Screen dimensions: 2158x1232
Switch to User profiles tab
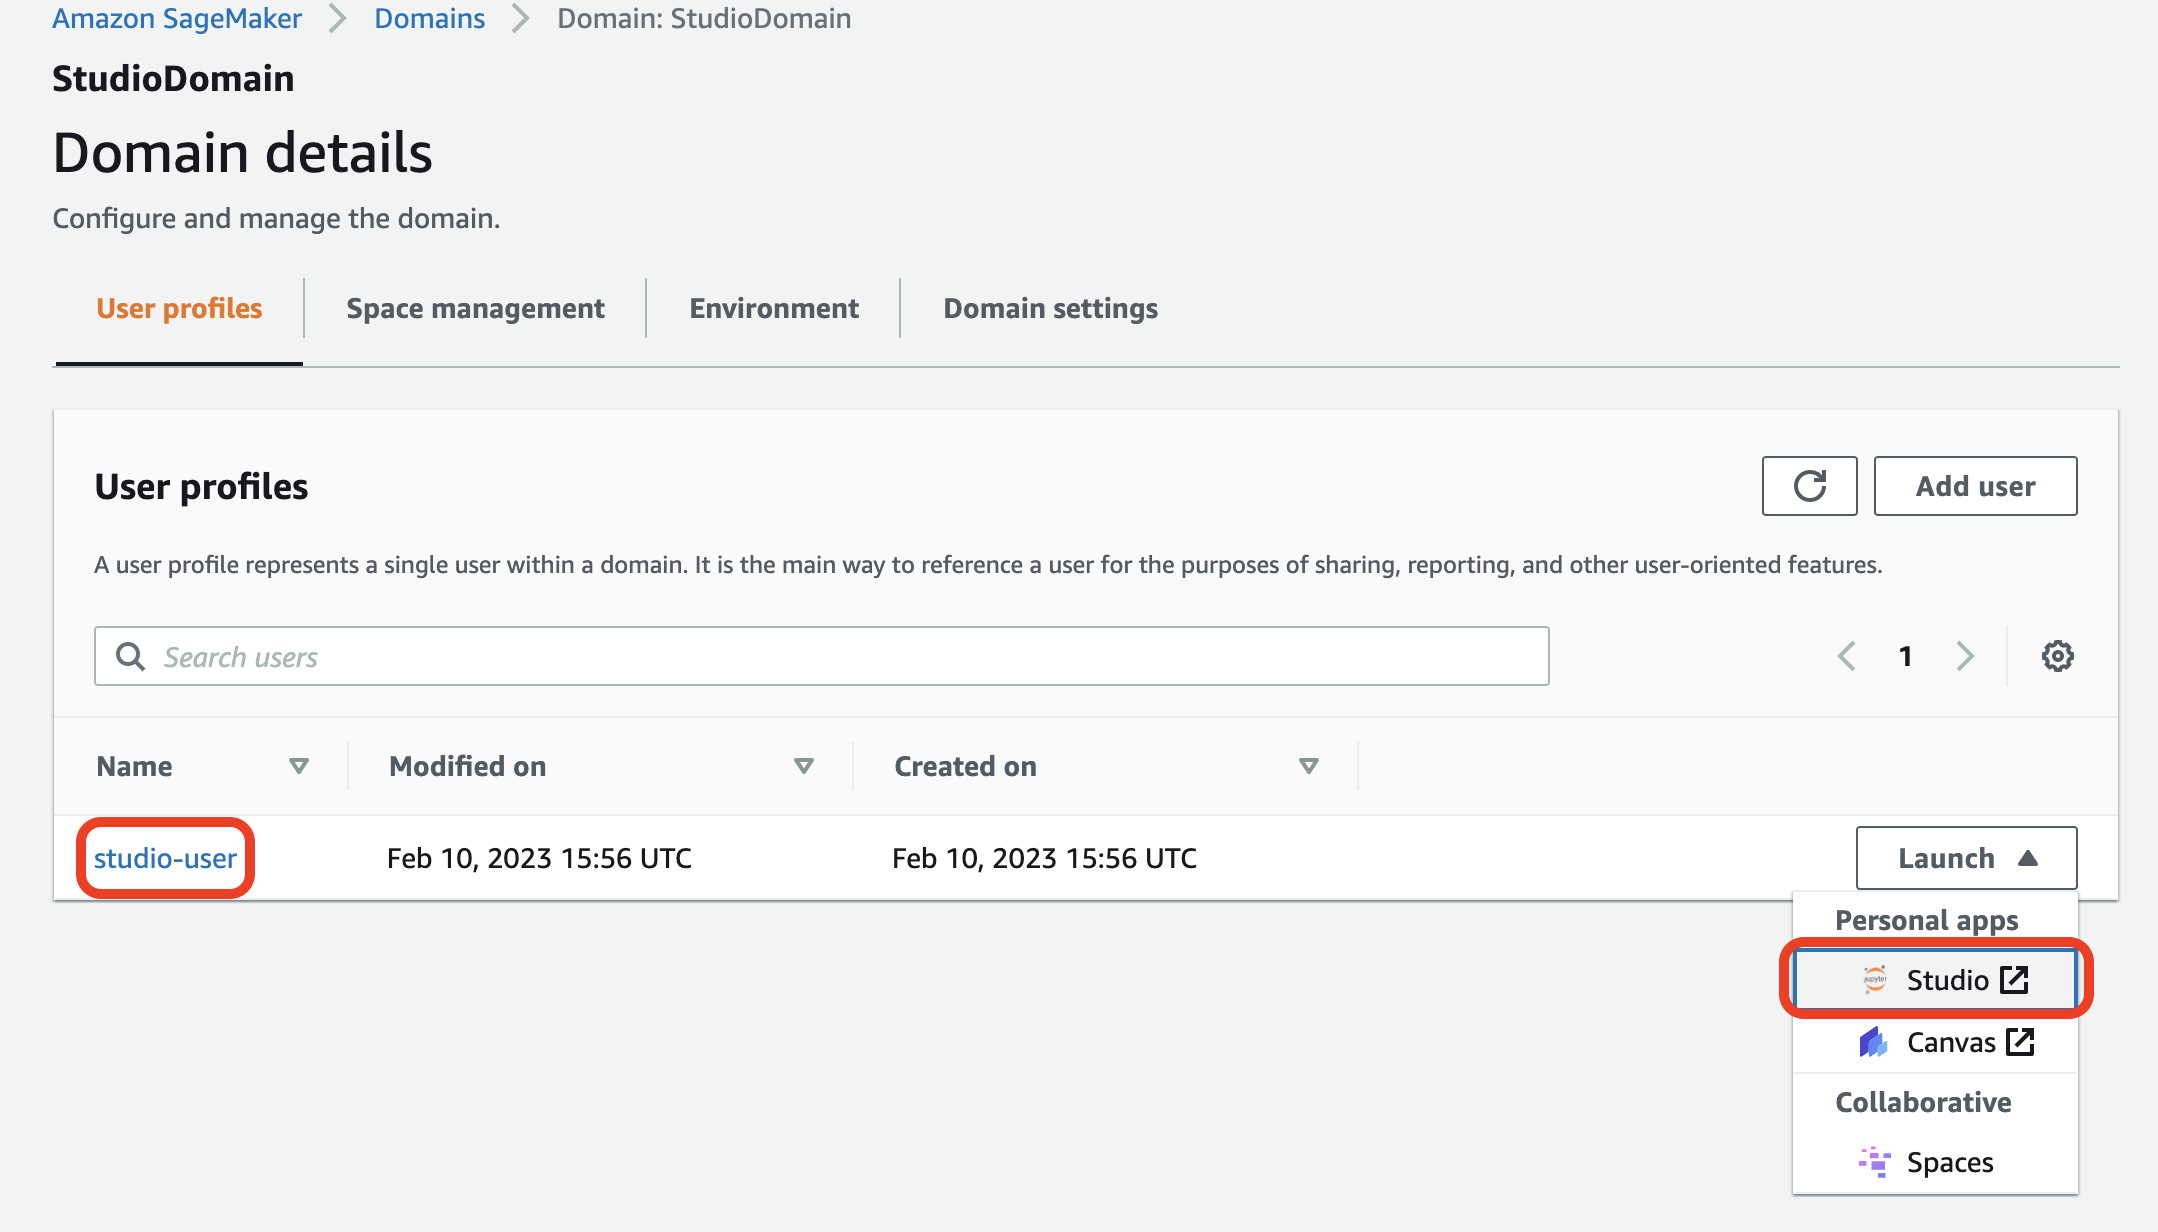(x=179, y=308)
